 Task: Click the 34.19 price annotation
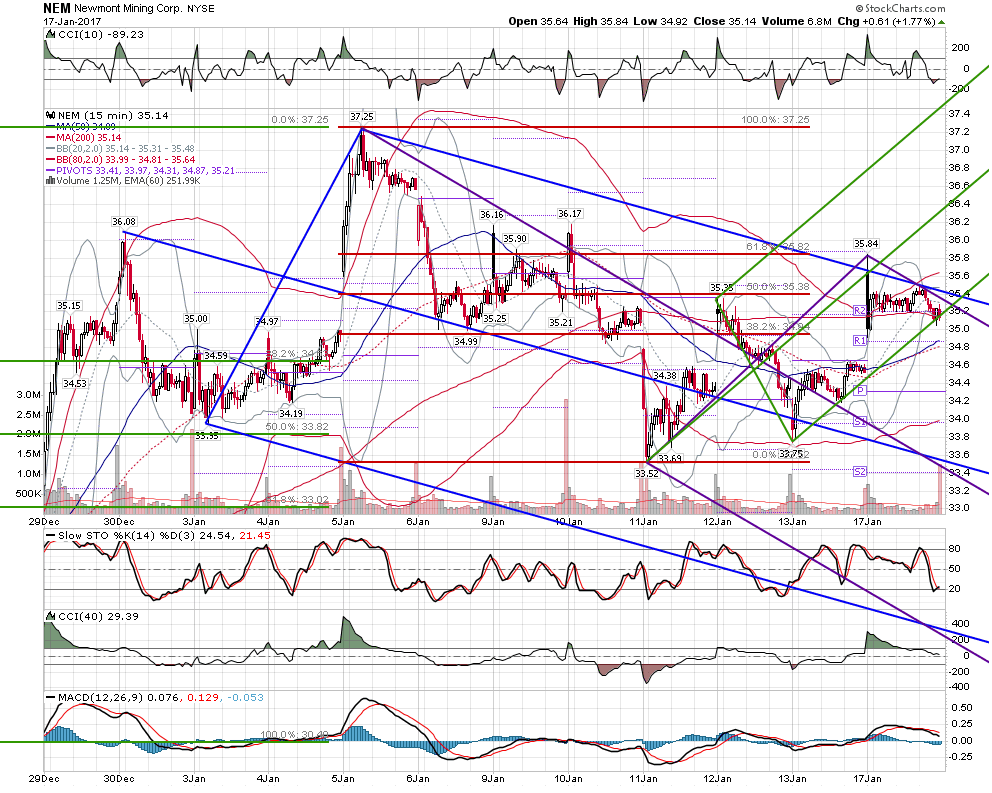[291, 413]
